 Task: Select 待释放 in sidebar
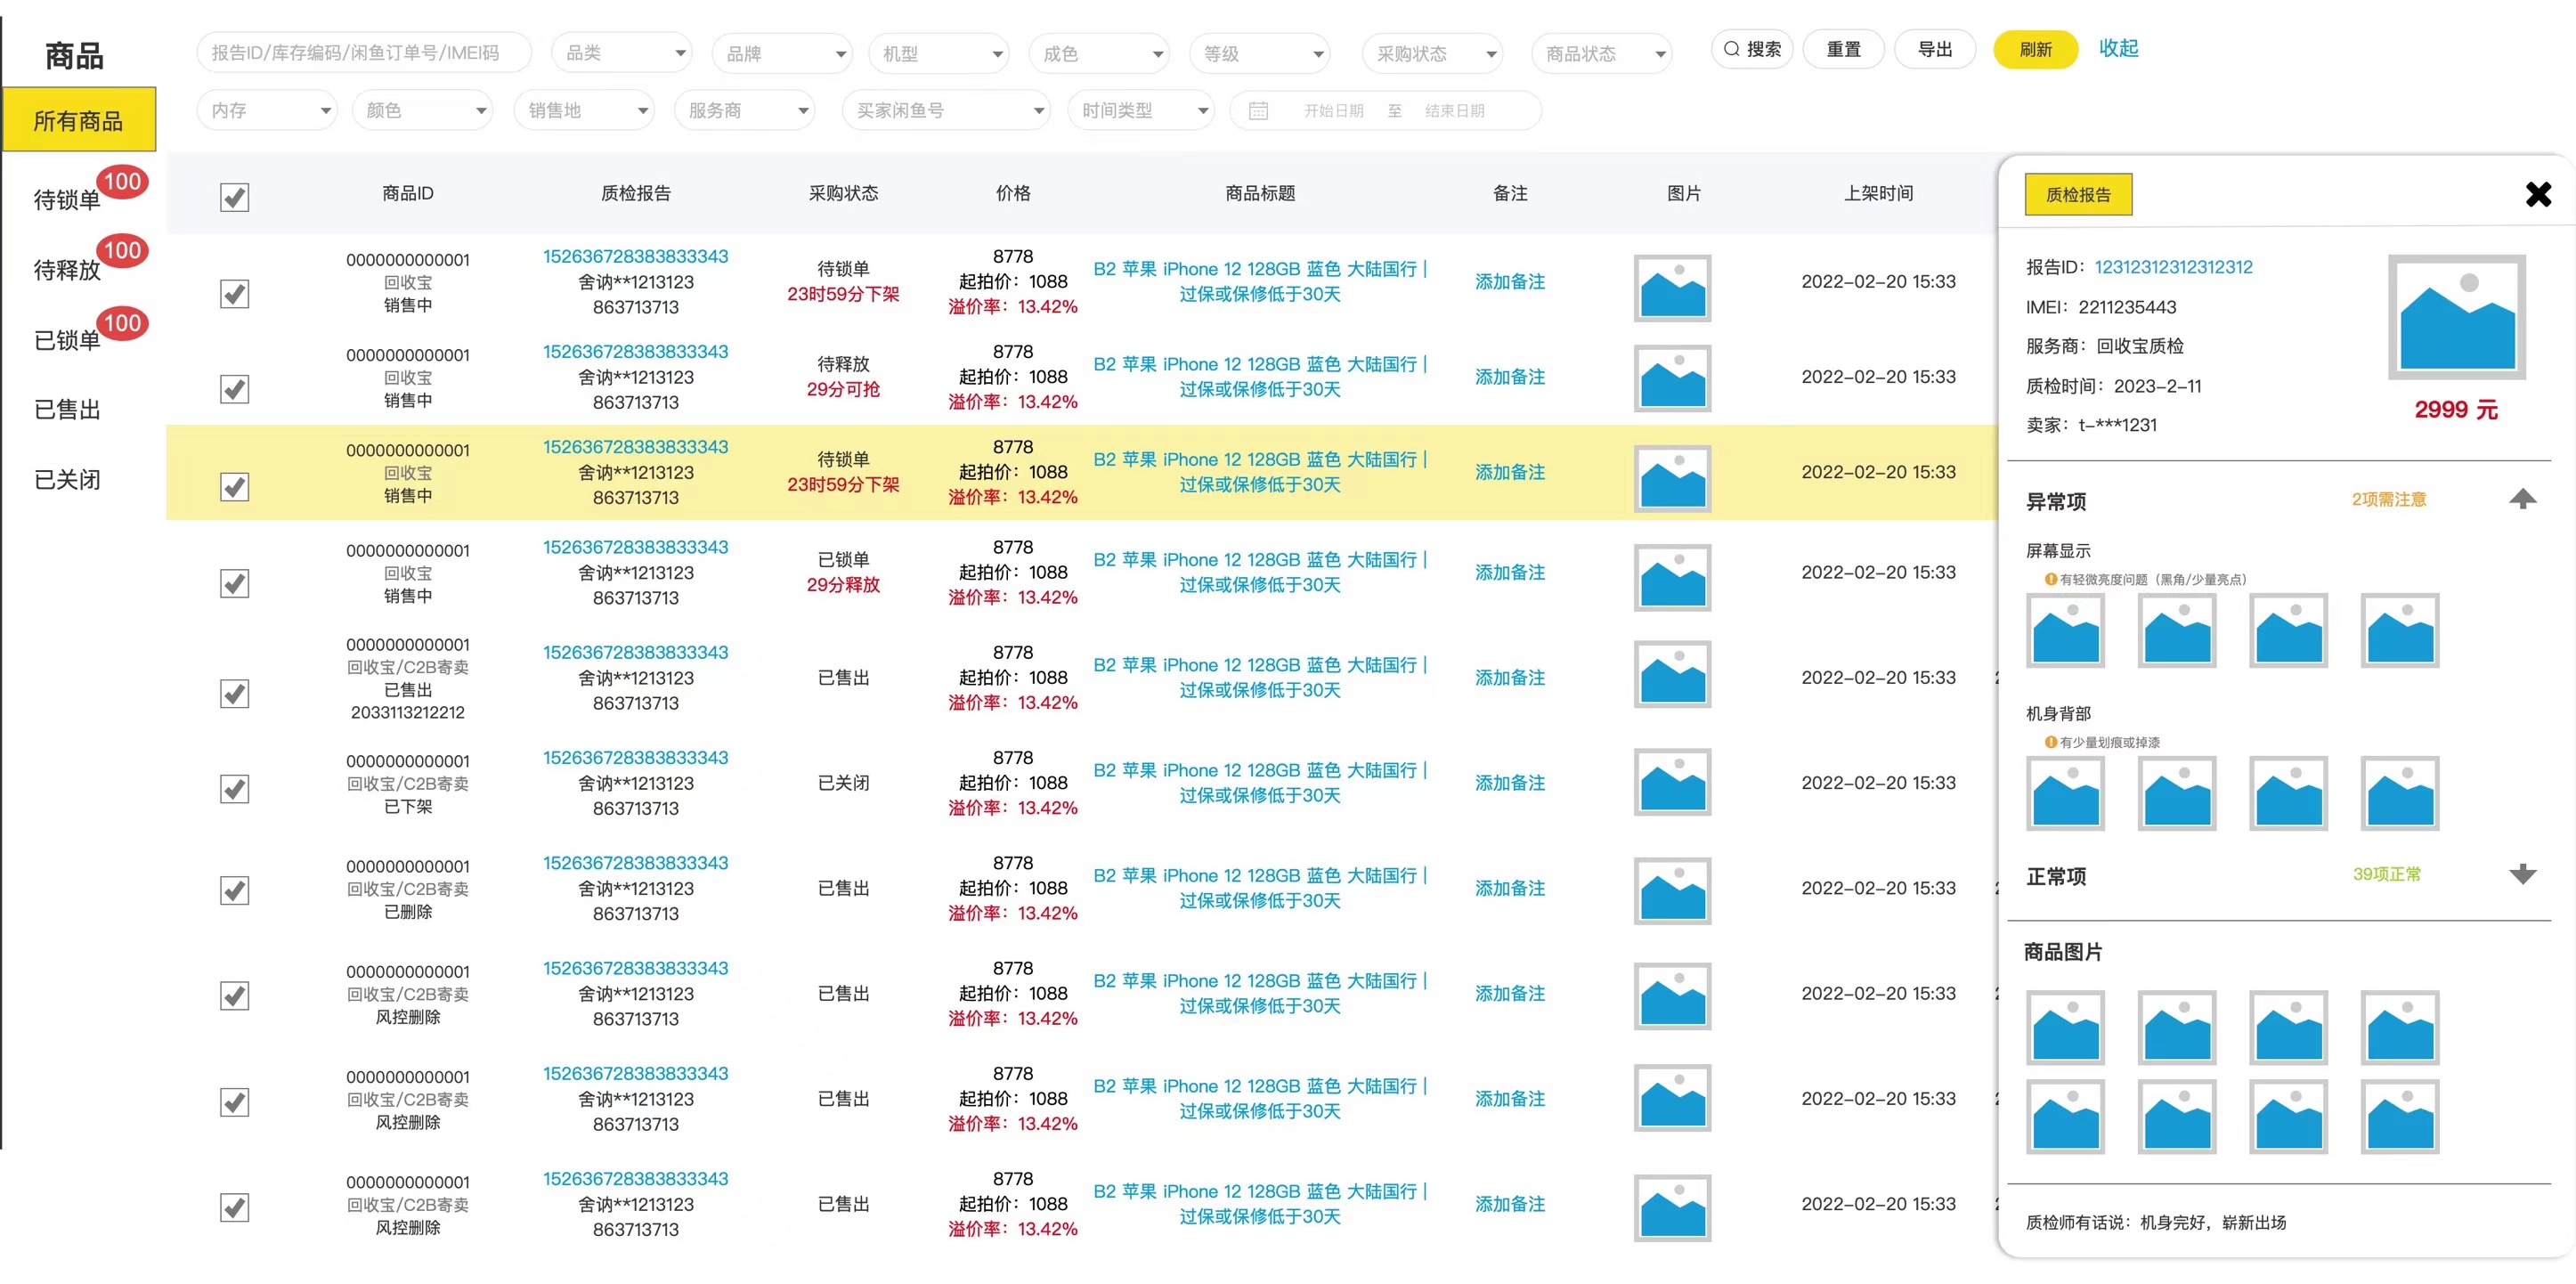pyautogui.click(x=67, y=270)
